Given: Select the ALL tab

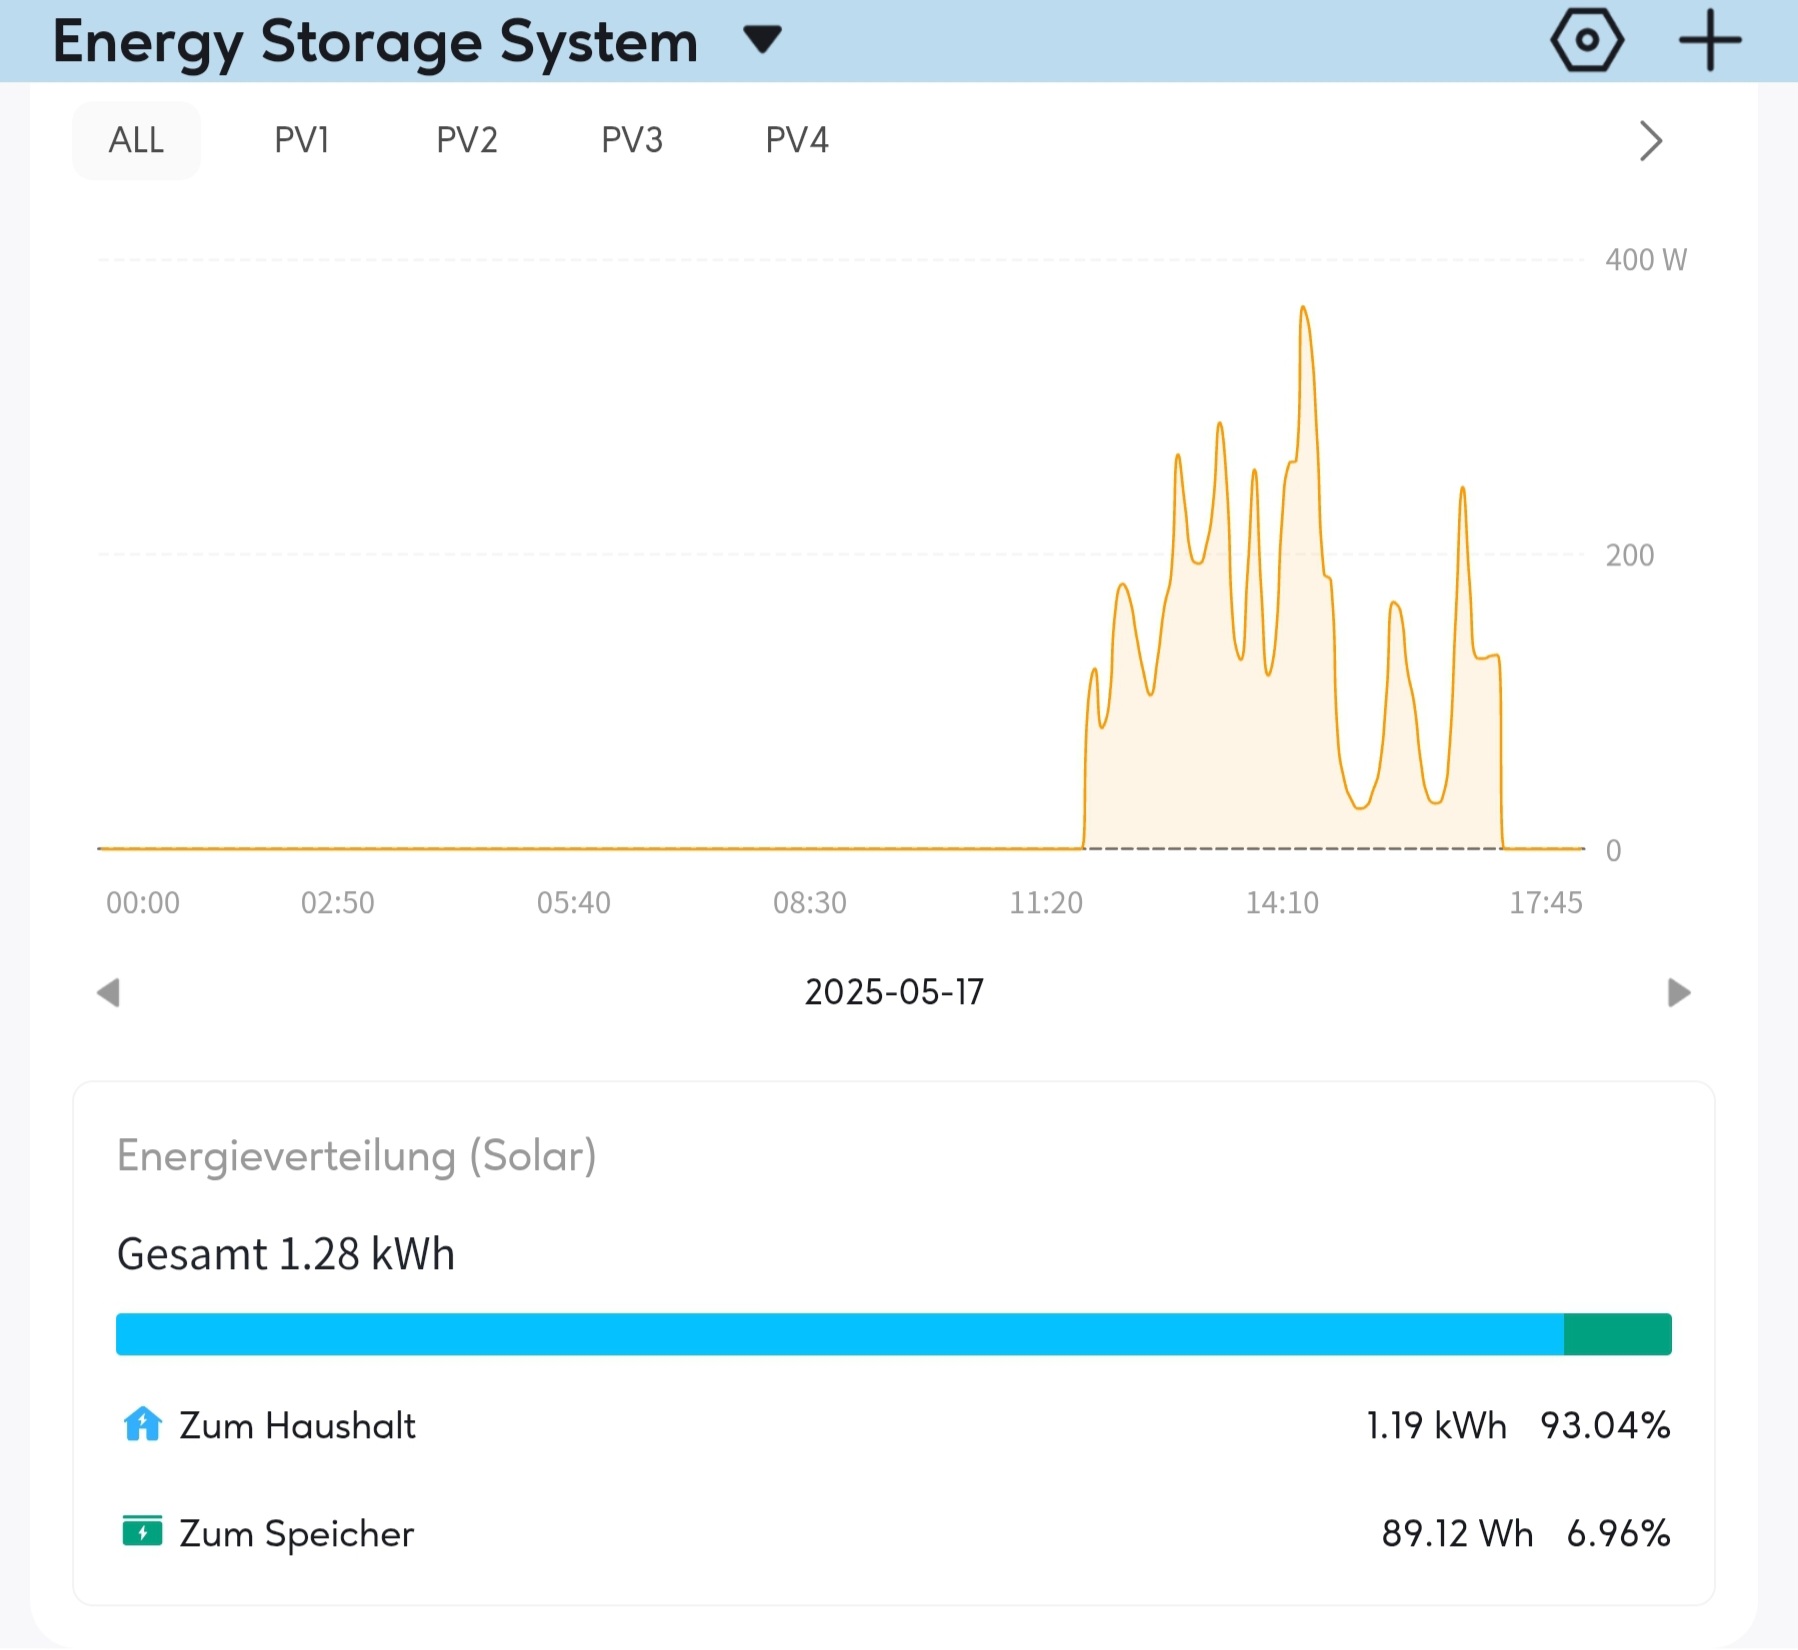Looking at the screenshot, I should coord(136,140).
